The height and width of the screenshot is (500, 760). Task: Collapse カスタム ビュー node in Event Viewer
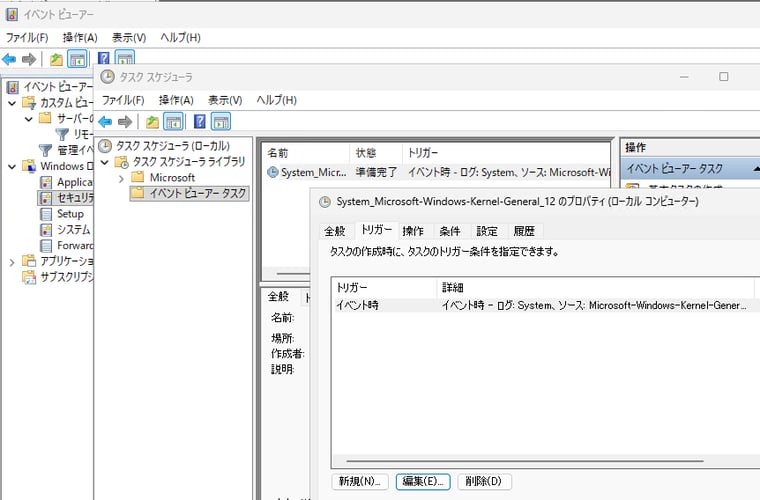[x=12, y=103]
